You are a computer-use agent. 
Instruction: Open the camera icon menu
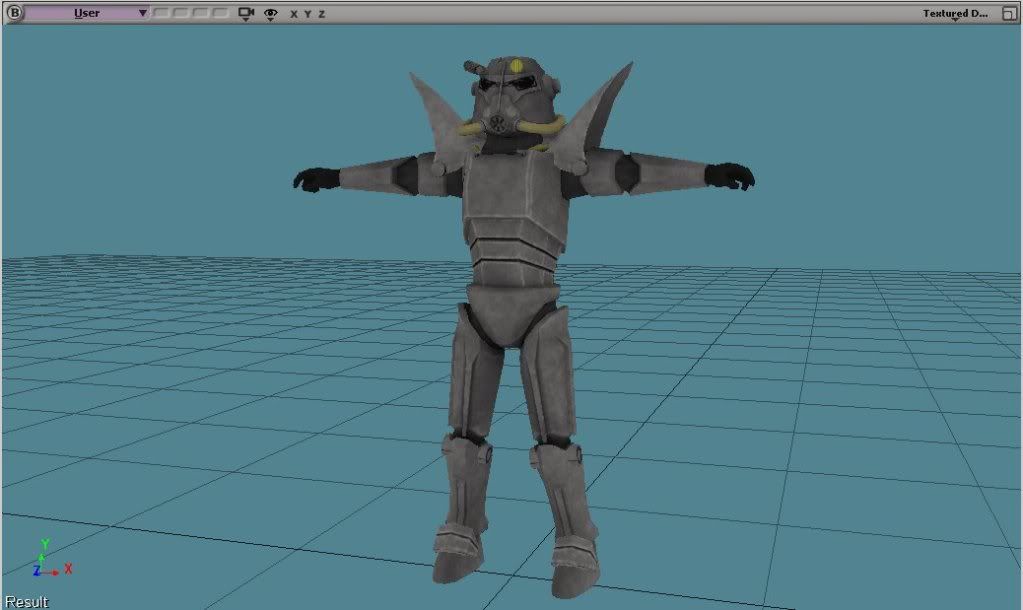(x=246, y=14)
